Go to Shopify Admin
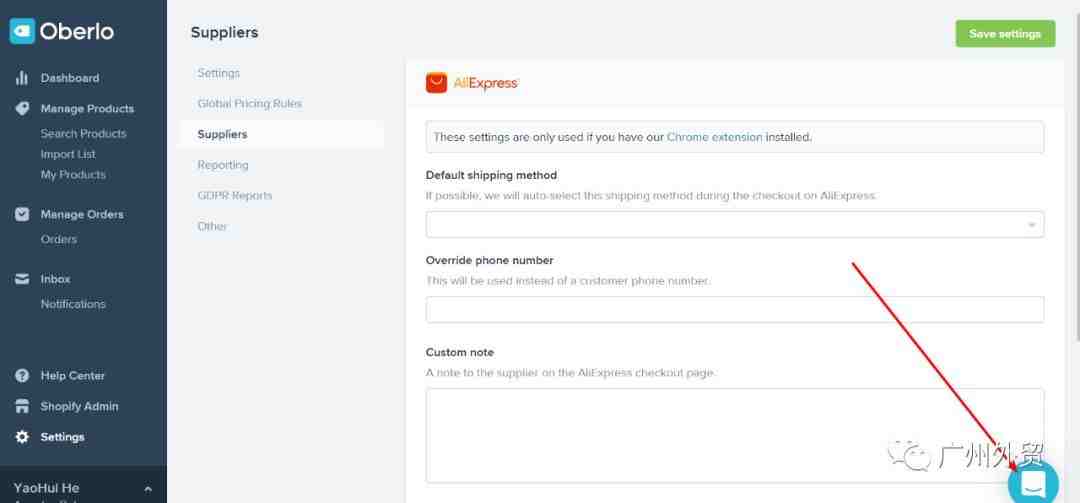Viewport: 1080px width, 503px height. (79, 406)
